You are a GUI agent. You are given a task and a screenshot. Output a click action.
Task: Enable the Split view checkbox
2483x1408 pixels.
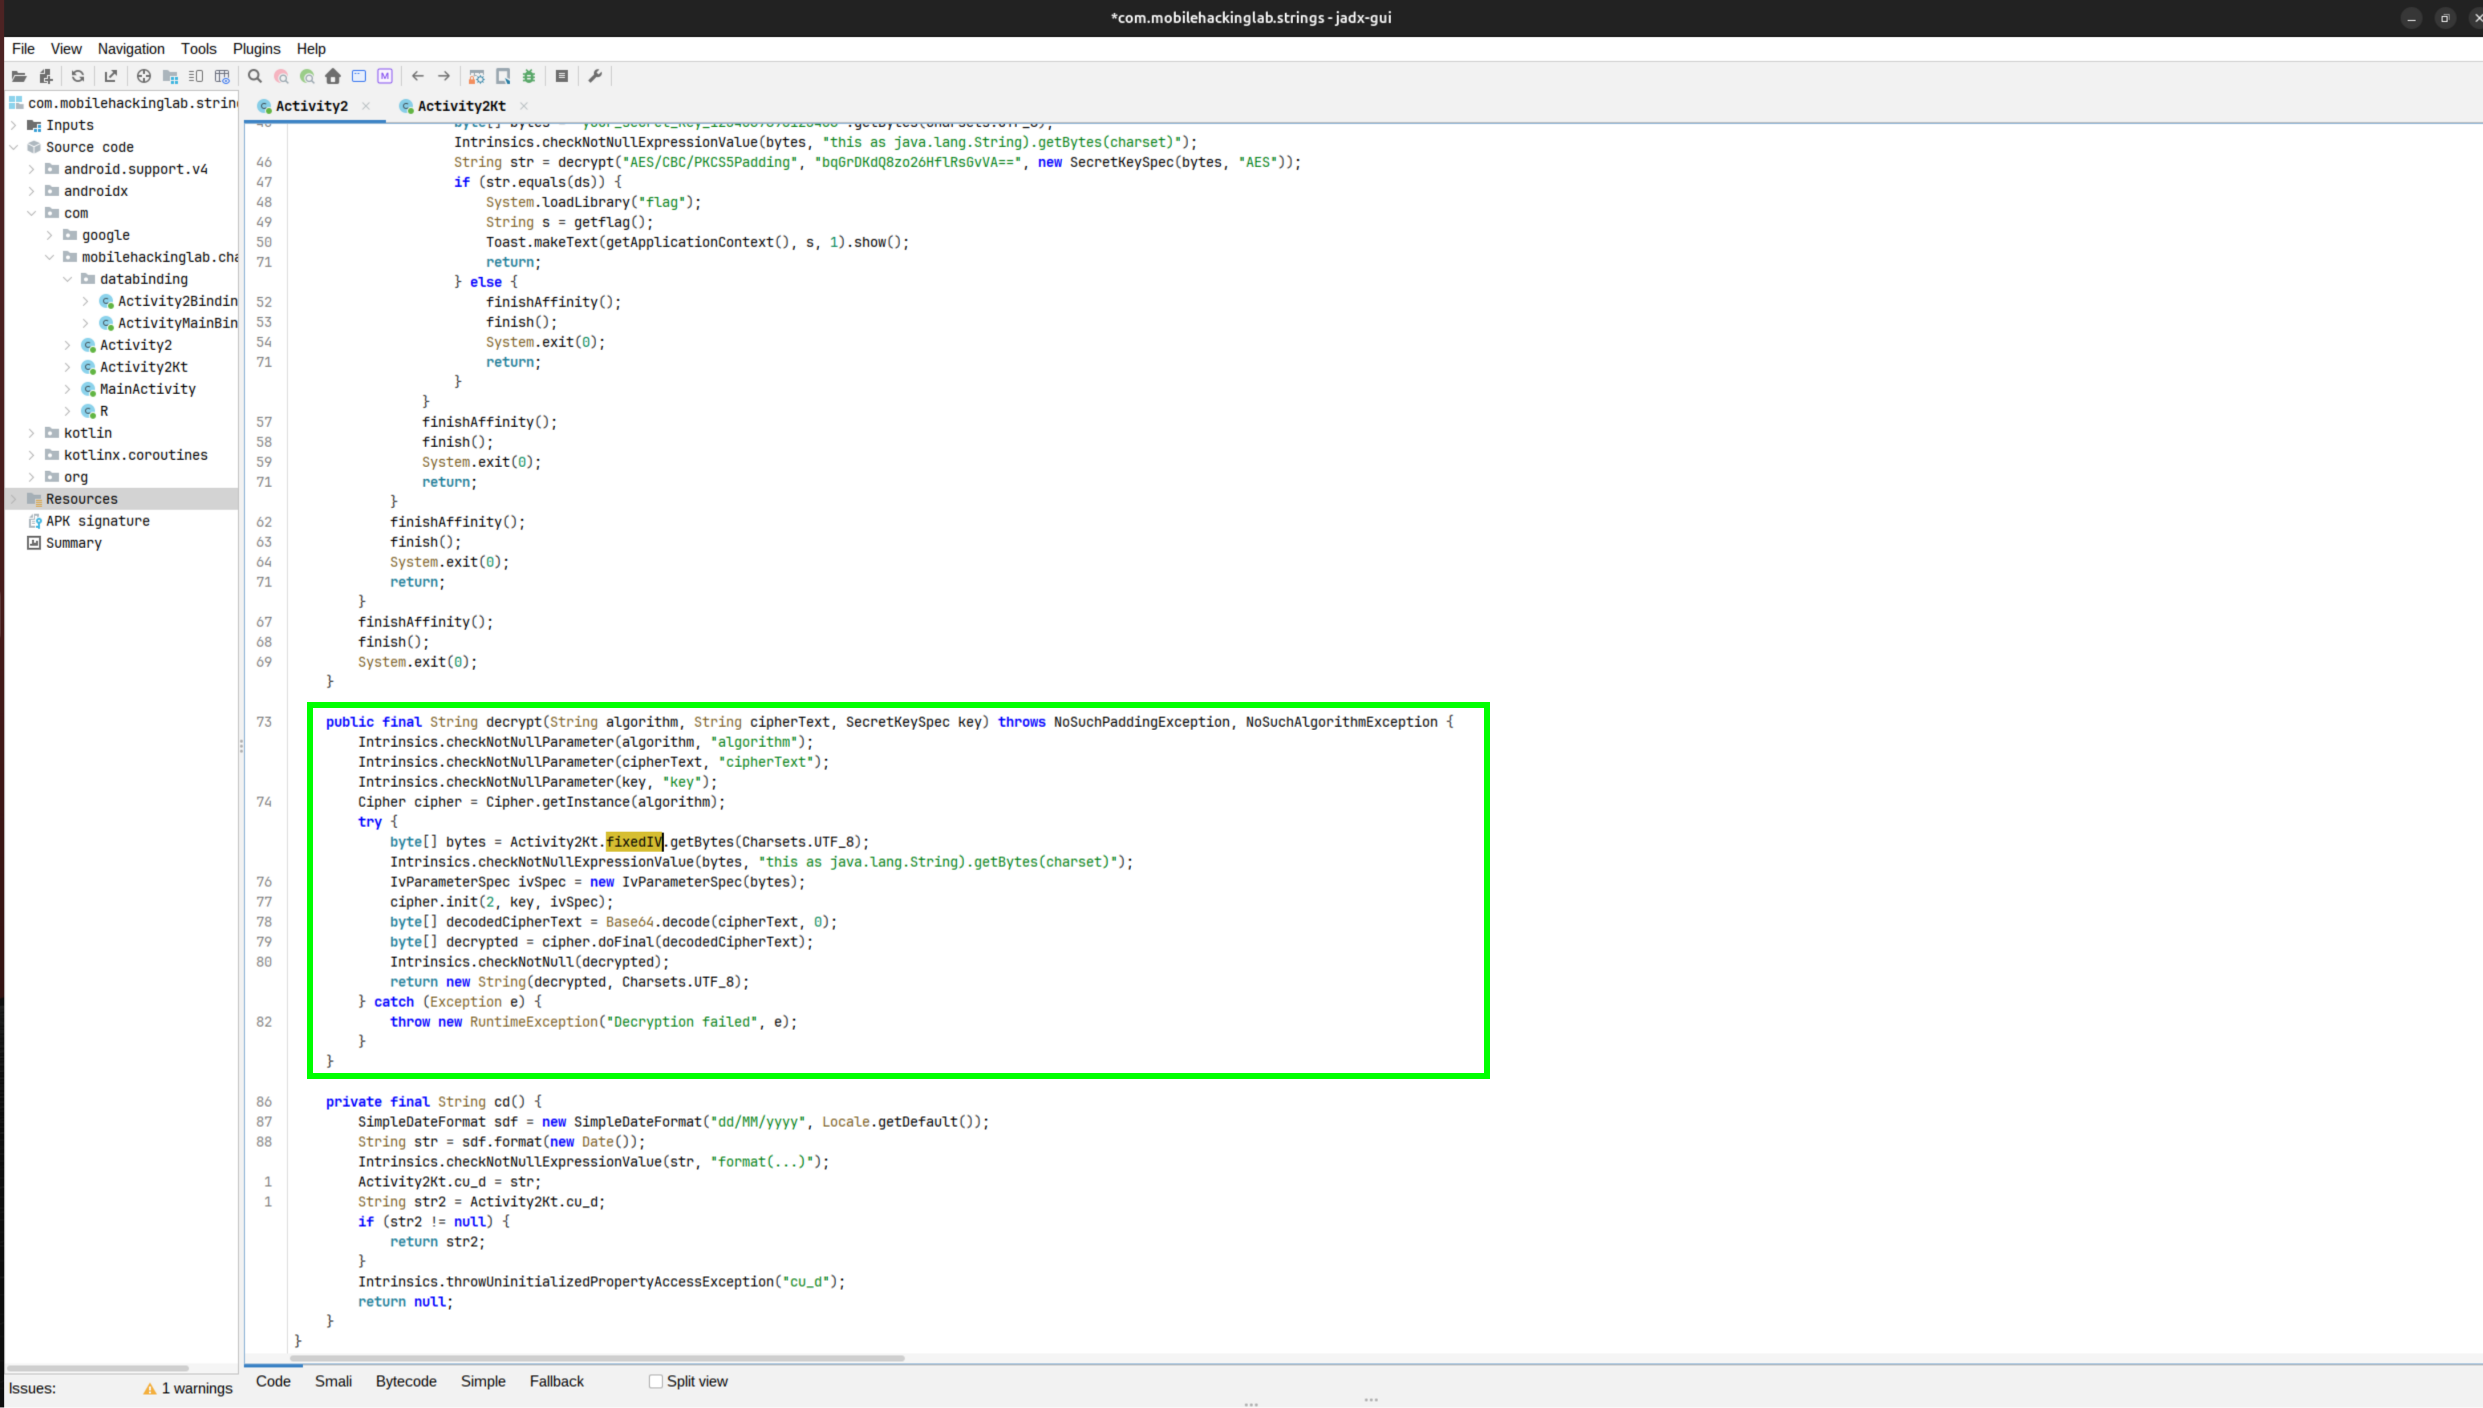[x=656, y=1381]
